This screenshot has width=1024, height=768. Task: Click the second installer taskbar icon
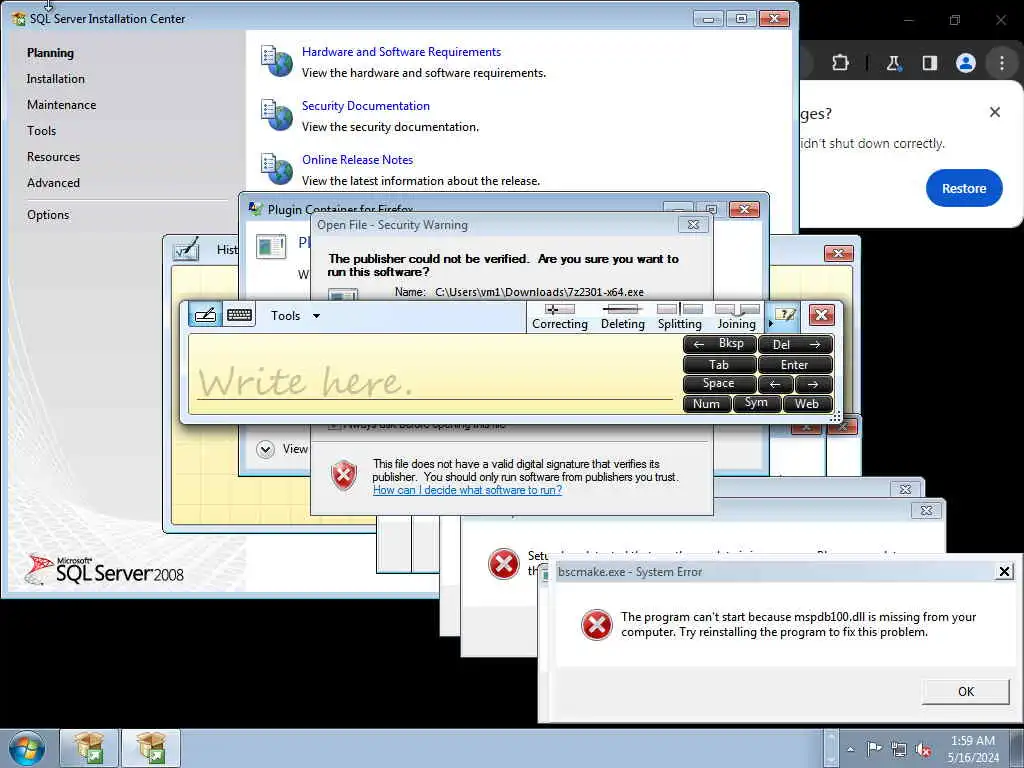coord(151,748)
